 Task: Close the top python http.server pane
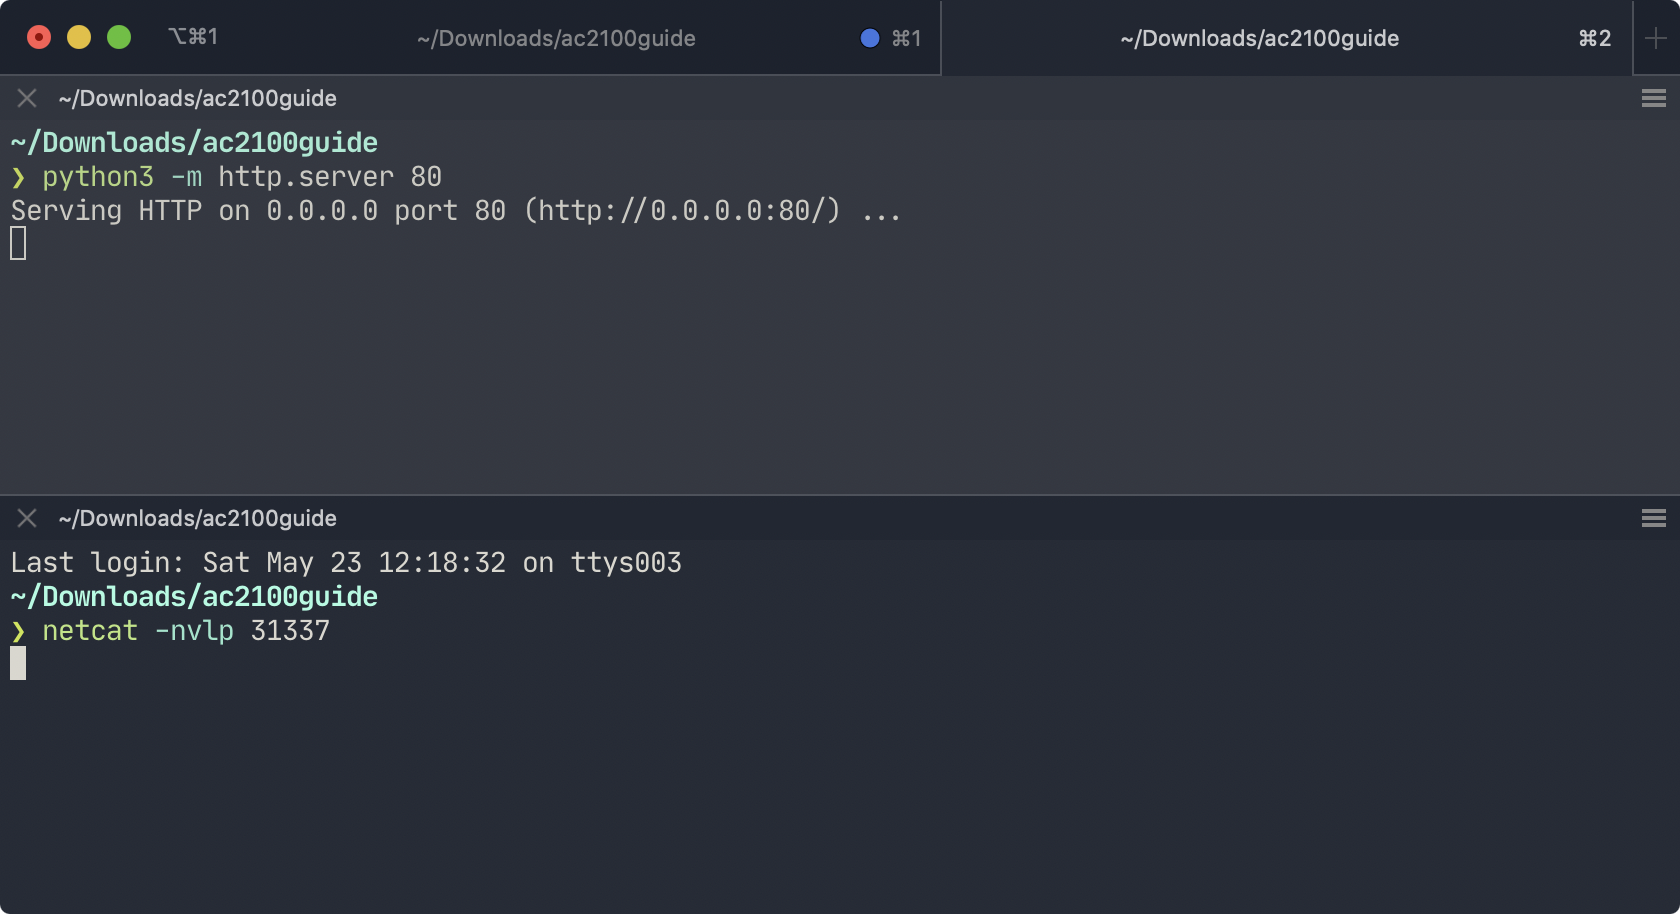point(27,98)
